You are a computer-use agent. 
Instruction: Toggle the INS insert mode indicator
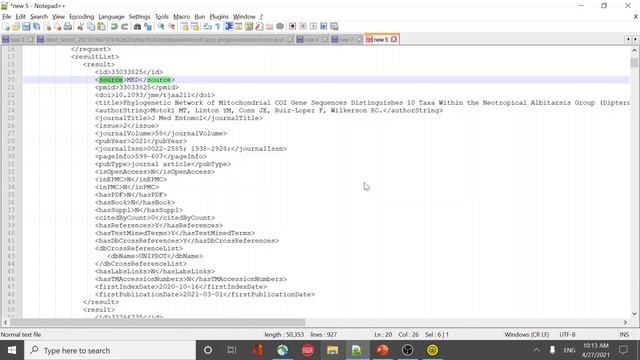624,335
